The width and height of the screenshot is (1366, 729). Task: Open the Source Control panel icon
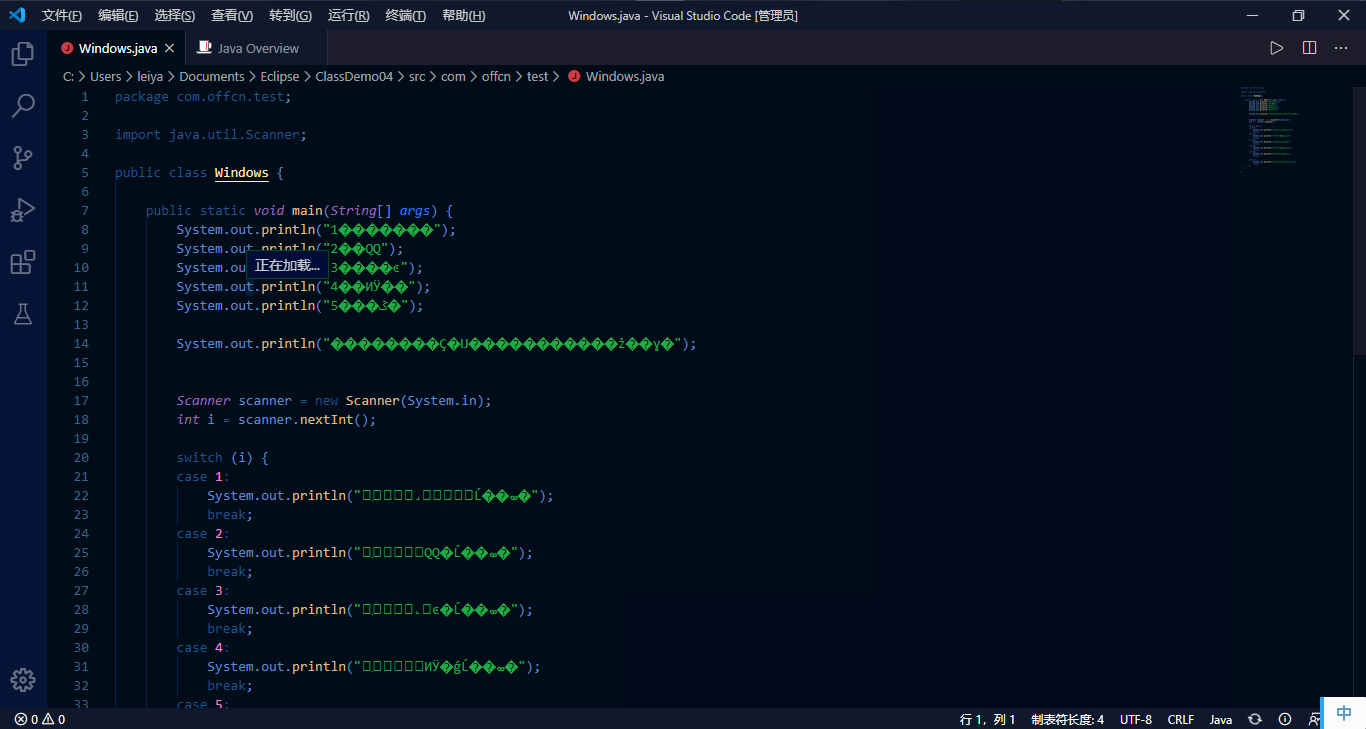click(22, 157)
